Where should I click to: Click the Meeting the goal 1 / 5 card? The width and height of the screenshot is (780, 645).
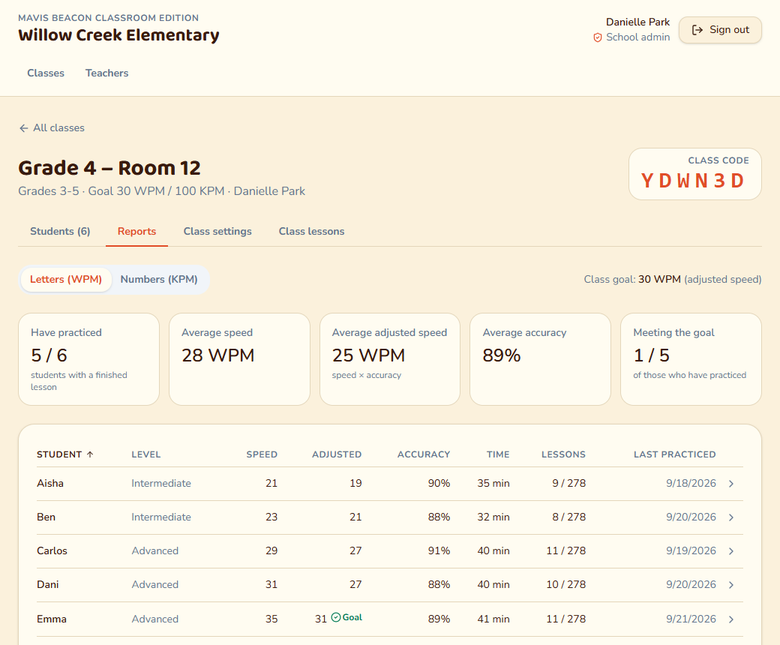pos(691,359)
